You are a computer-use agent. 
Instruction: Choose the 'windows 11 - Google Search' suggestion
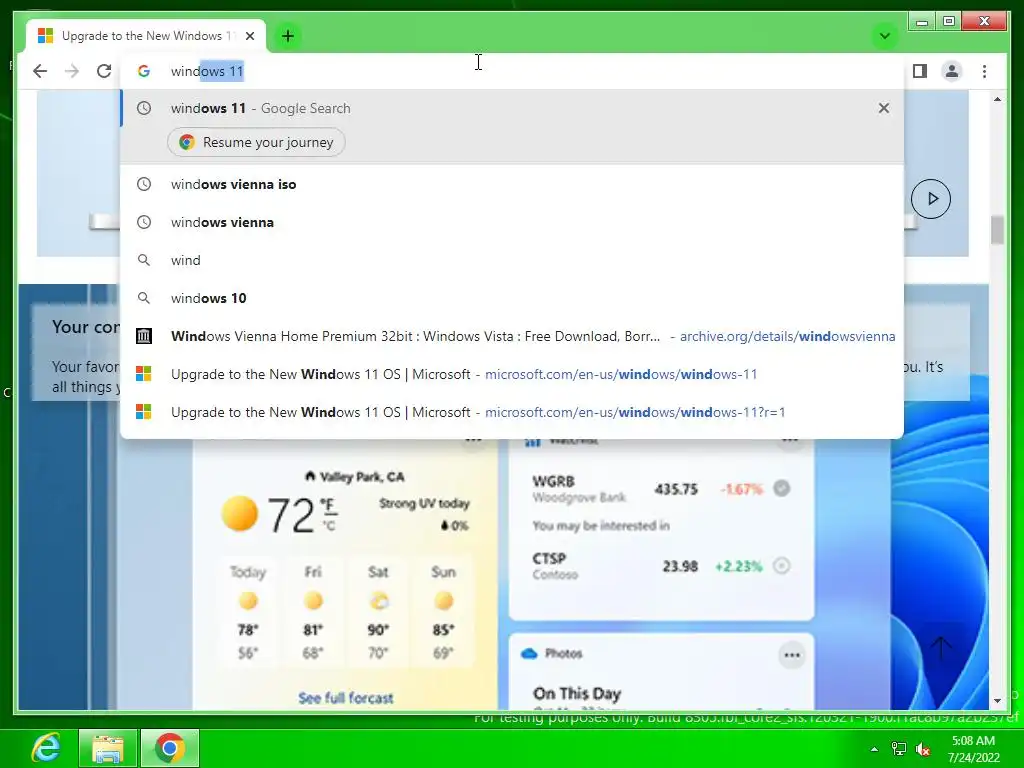[512, 108]
